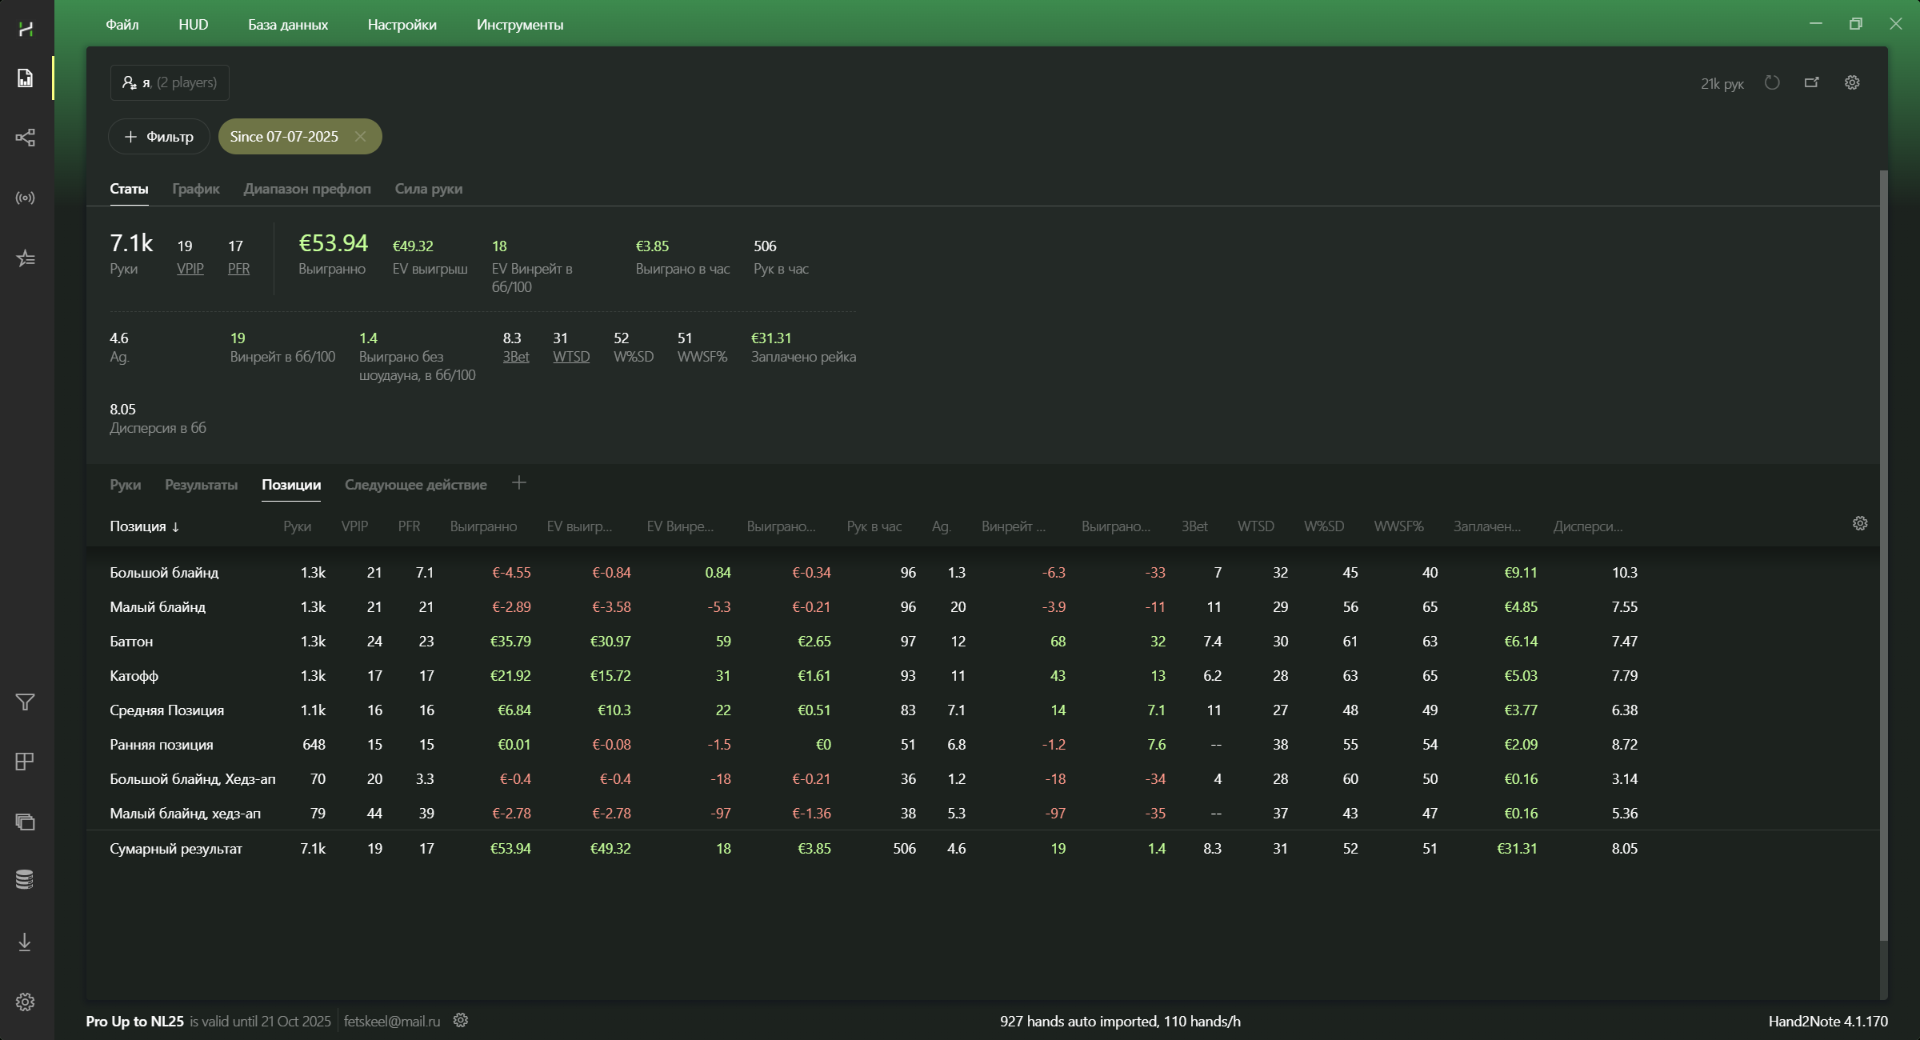The image size is (1920, 1040).
Task: Open the Руки sub-tab
Action: pos(125,485)
